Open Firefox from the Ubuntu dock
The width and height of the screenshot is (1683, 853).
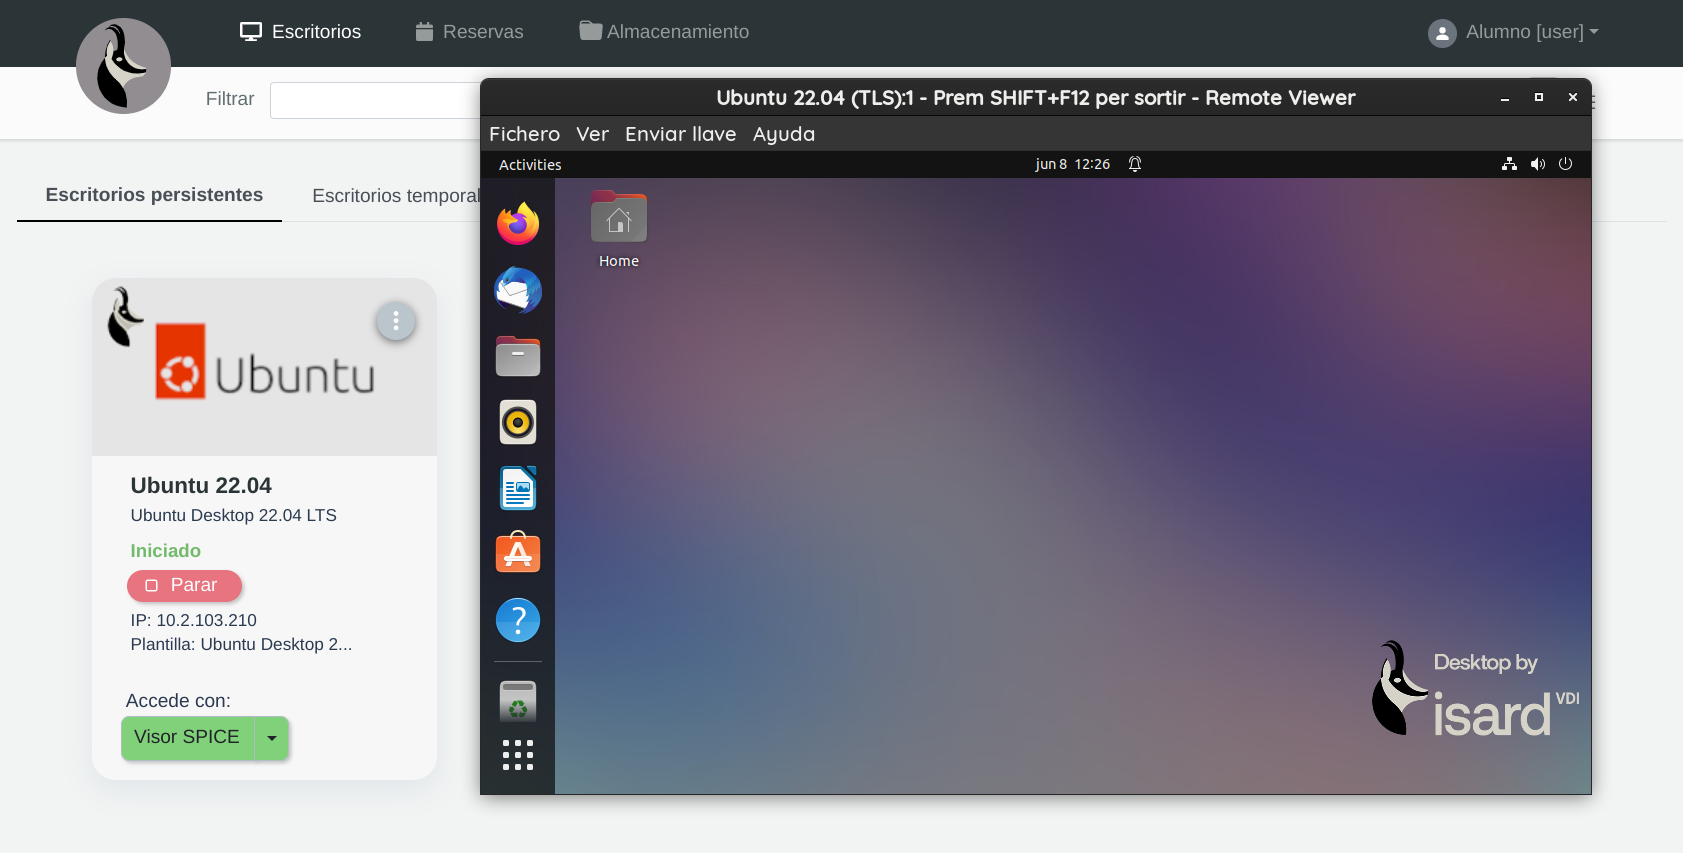(x=518, y=224)
